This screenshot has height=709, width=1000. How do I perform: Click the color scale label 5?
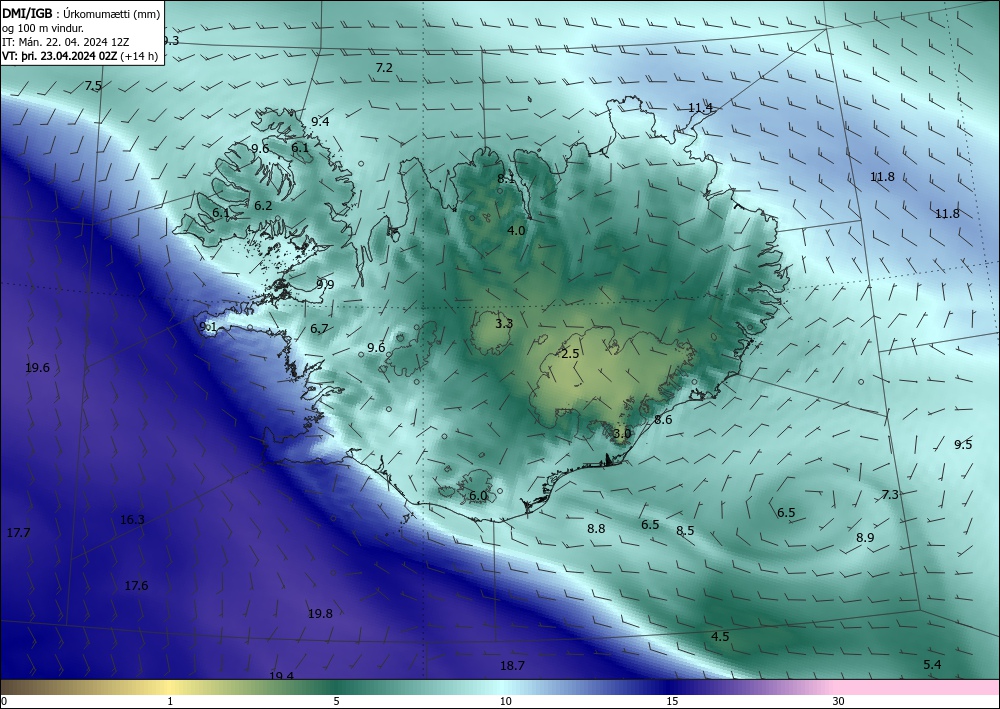[336, 701]
